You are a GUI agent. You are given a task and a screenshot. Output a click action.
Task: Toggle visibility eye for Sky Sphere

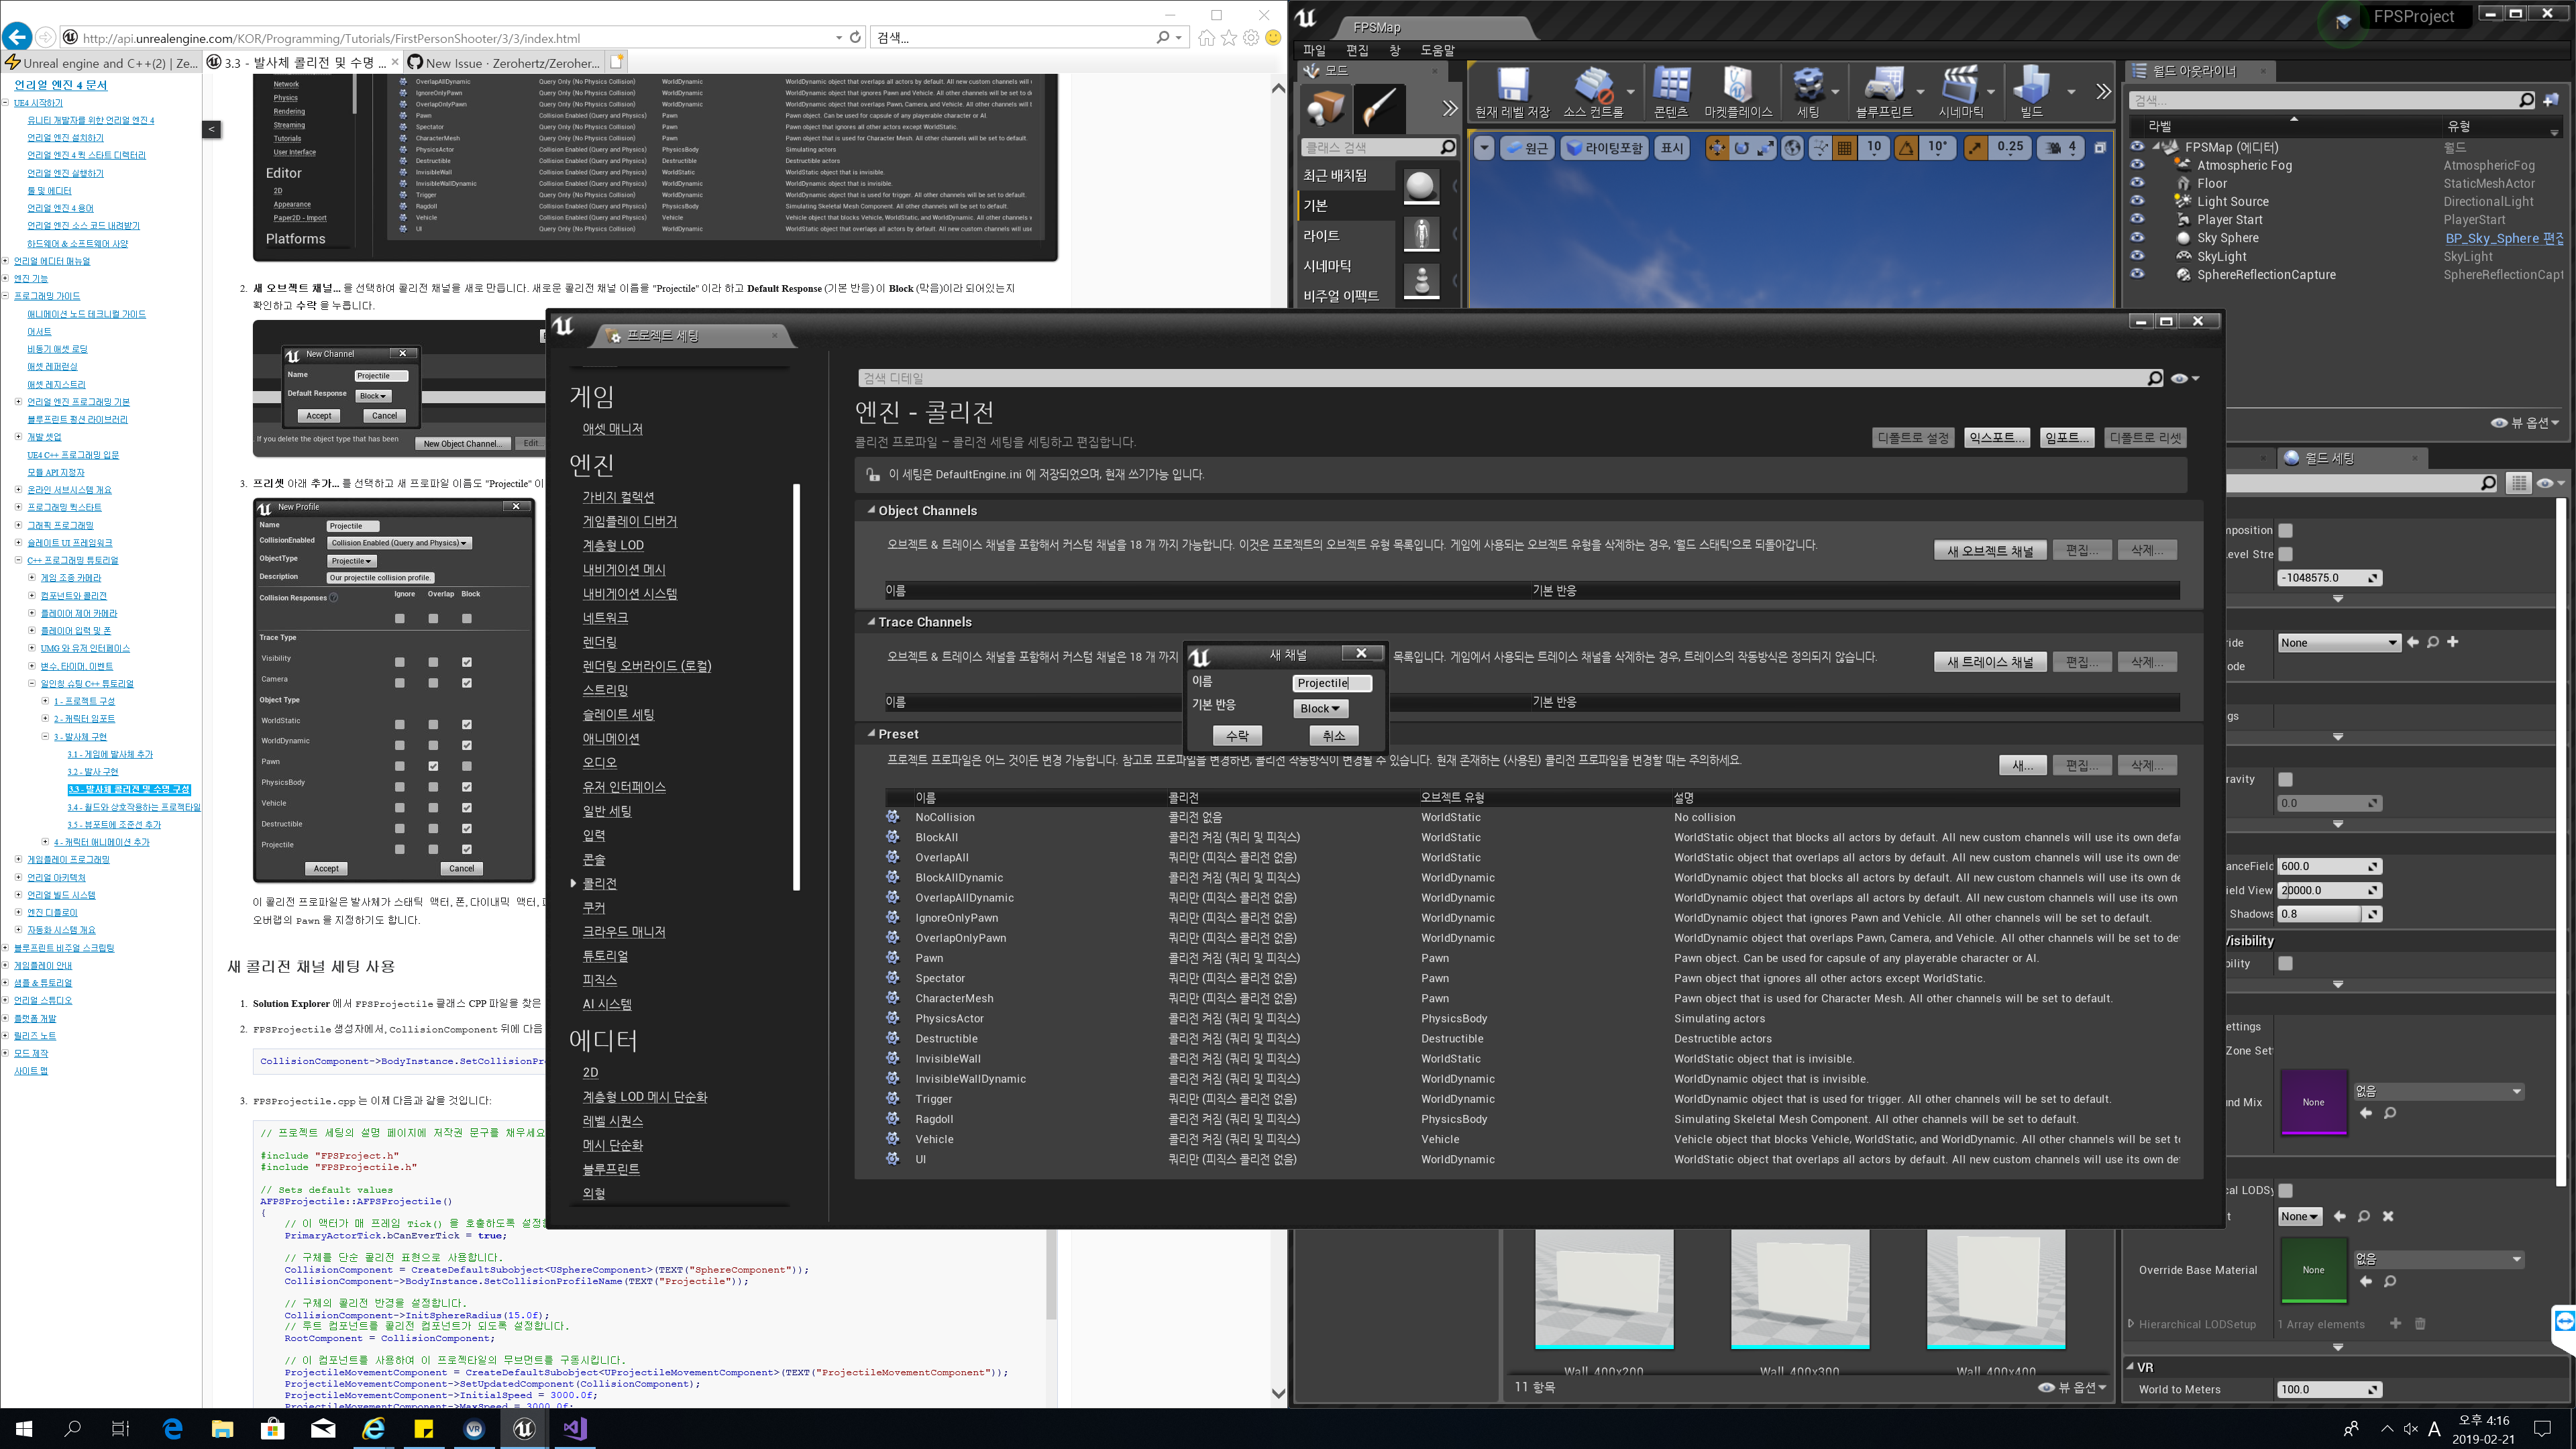pos(2137,237)
